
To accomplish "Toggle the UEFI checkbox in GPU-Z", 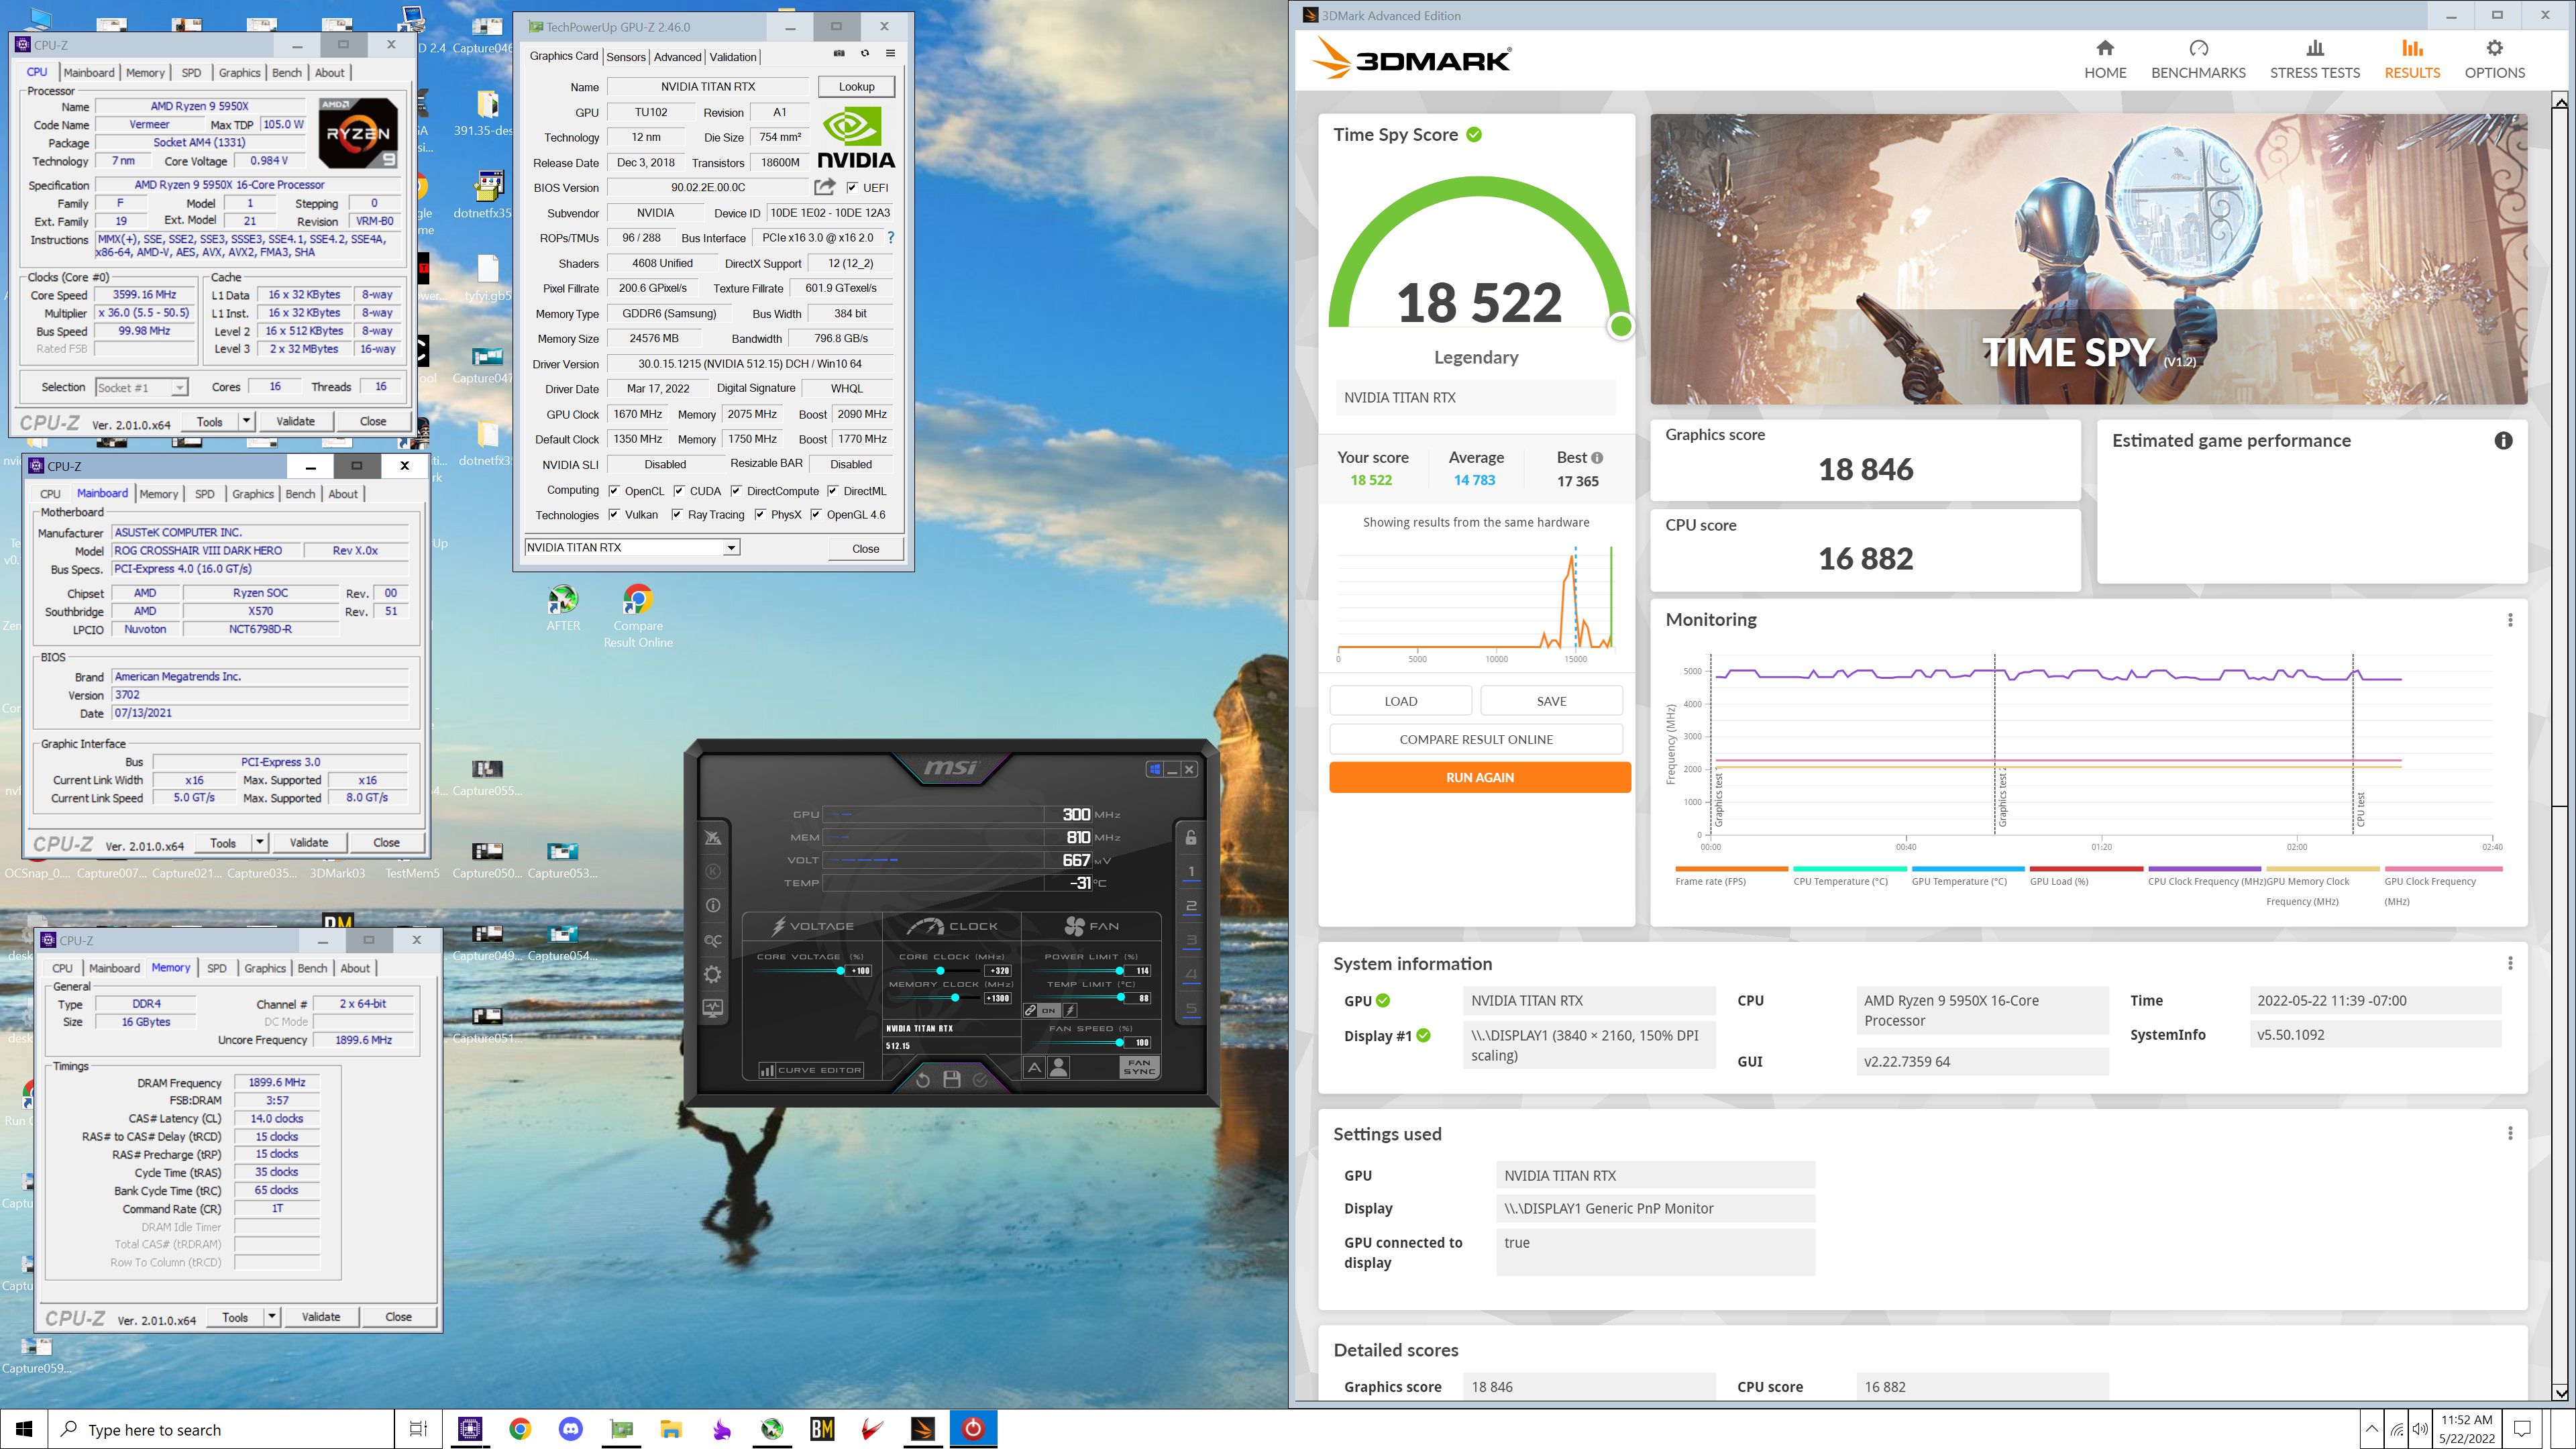I will click(852, 188).
